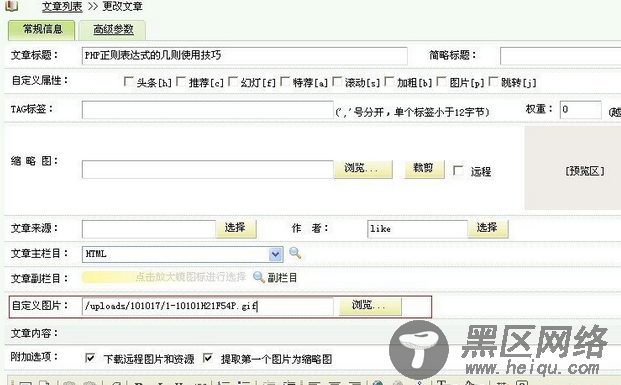Click 浏览 button for 自定义图片

pyautogui.click(x=370, y=306)
